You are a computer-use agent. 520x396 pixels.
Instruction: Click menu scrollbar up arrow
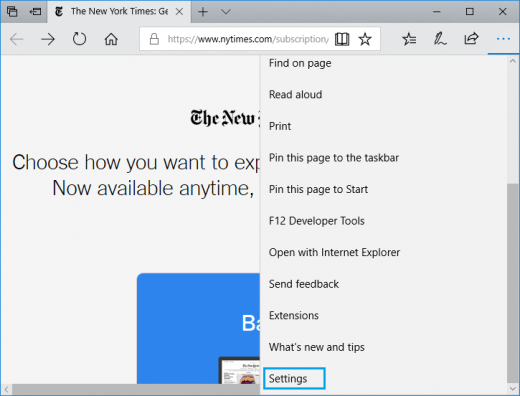coord(513,61)
